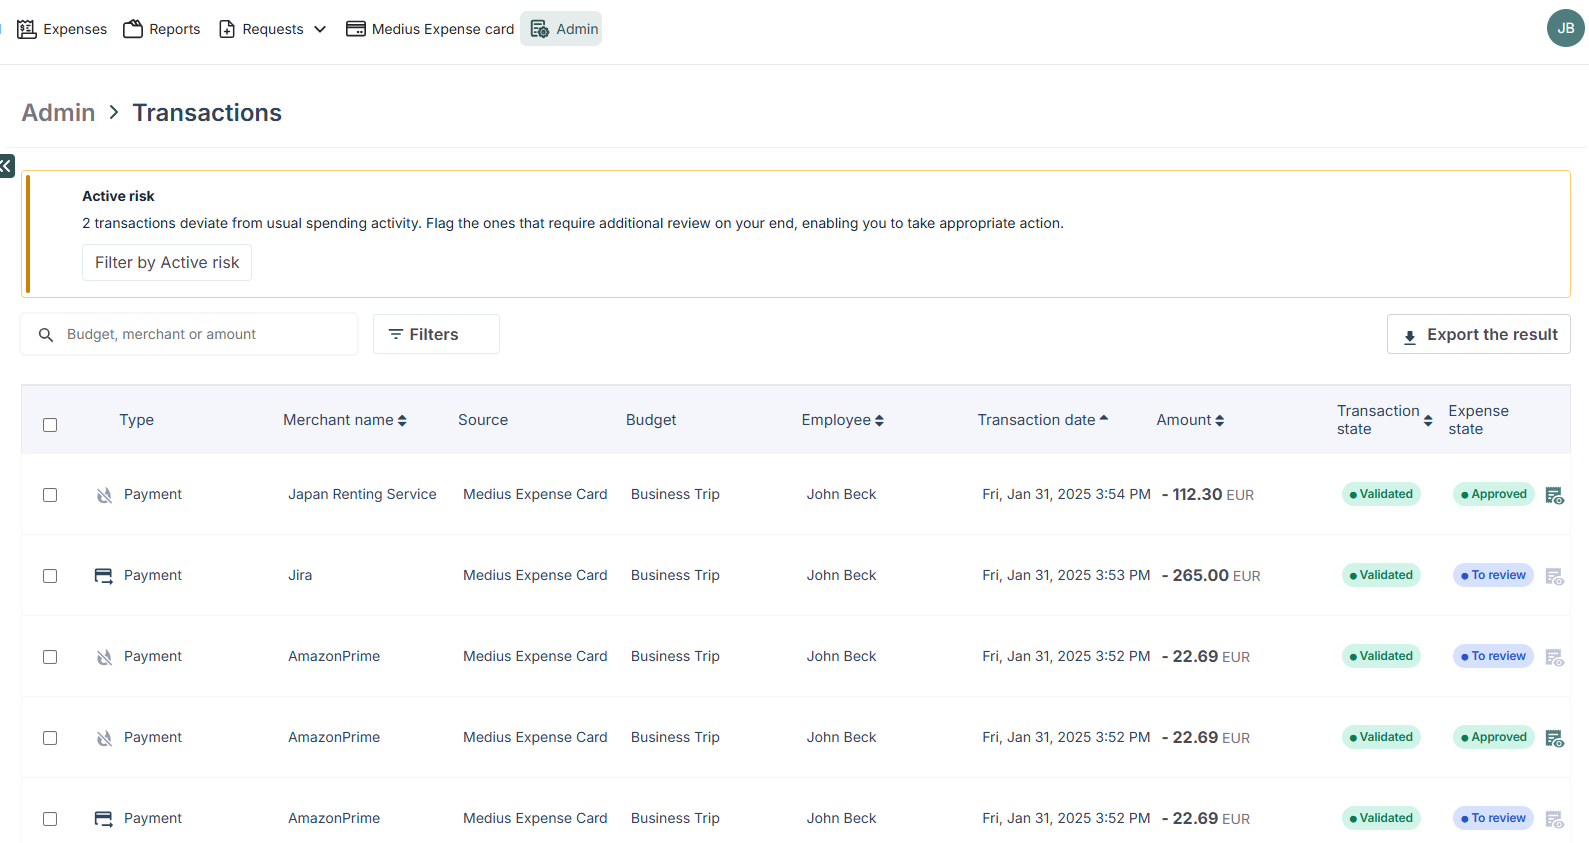Open the JB user avatar menu
Screen dimensions: 1589x843
[1565, 28]
